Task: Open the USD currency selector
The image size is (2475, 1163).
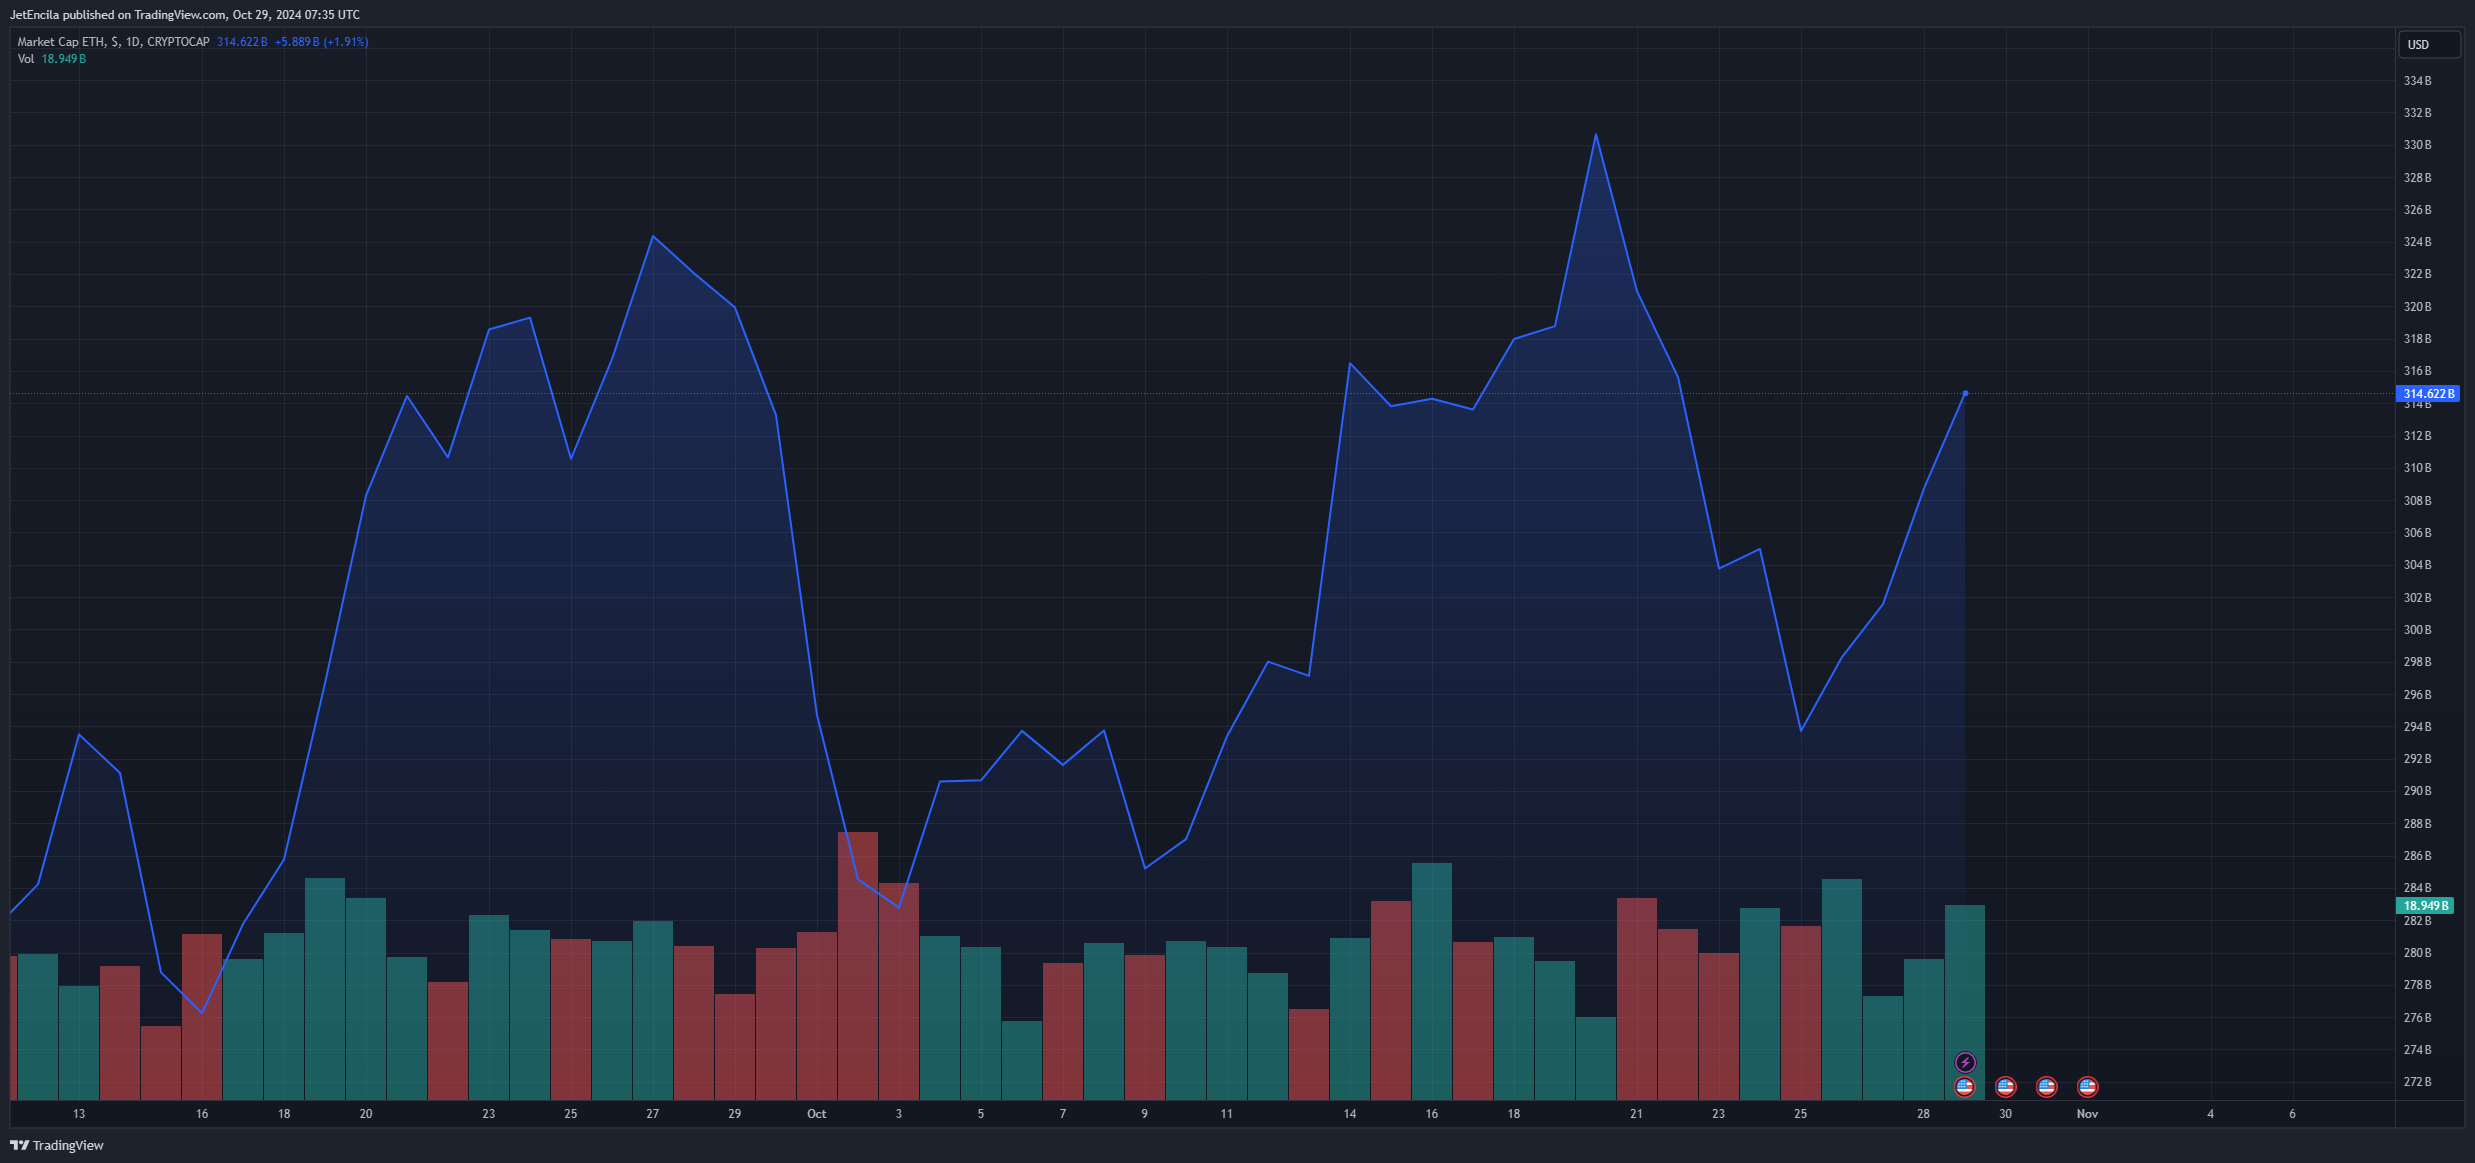Action: [x=2428, y=45]
